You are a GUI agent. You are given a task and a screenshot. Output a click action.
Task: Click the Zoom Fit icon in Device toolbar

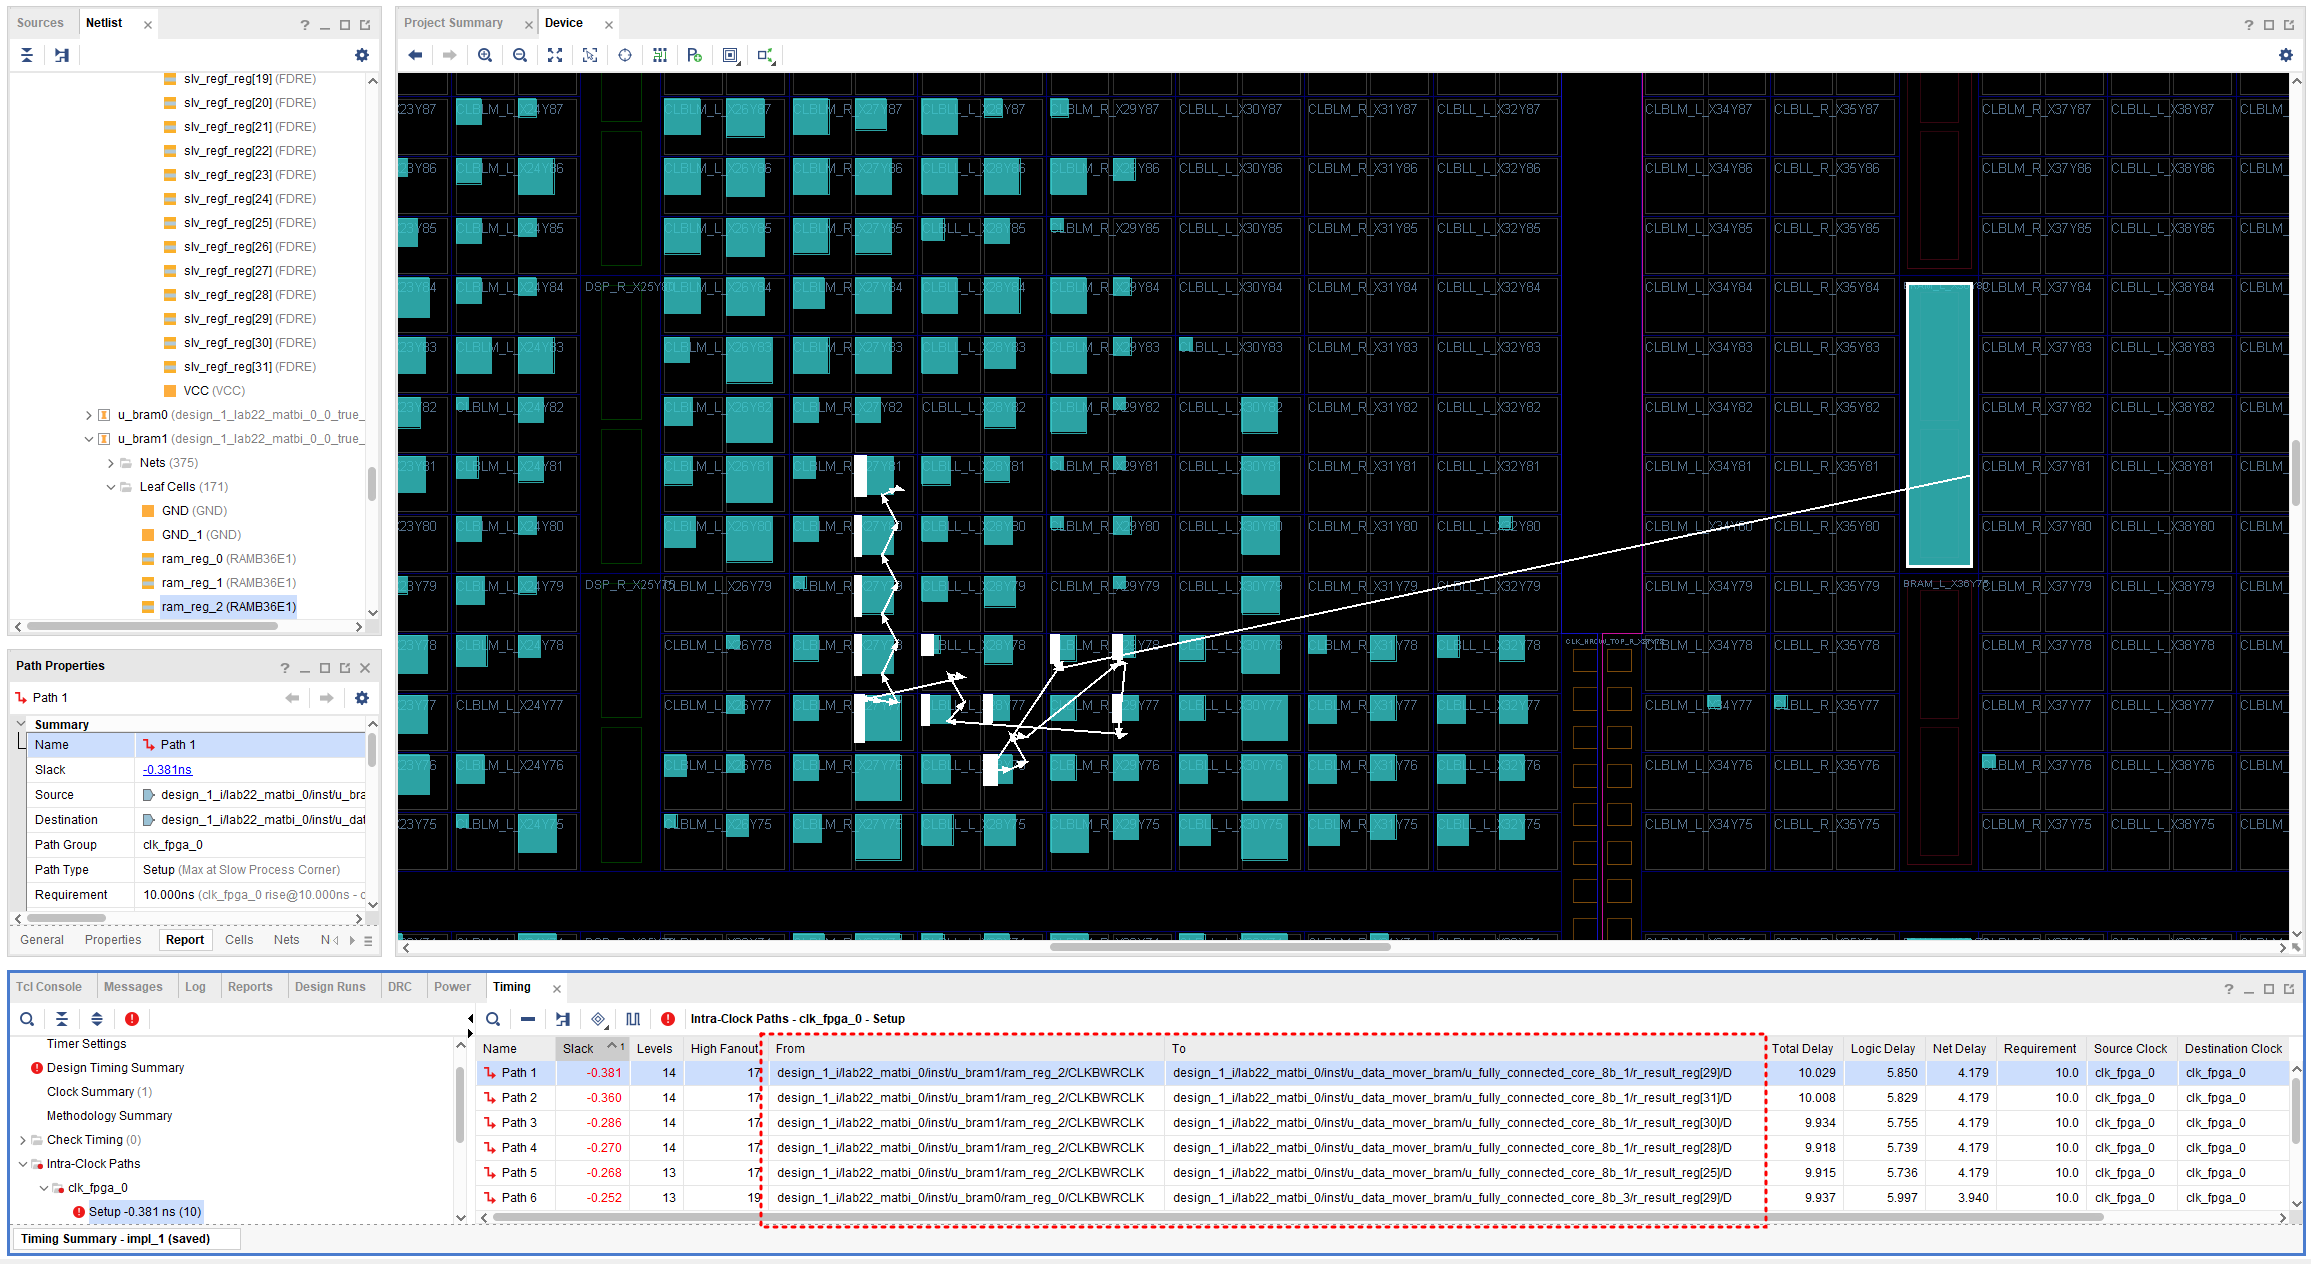pos(555,55)
